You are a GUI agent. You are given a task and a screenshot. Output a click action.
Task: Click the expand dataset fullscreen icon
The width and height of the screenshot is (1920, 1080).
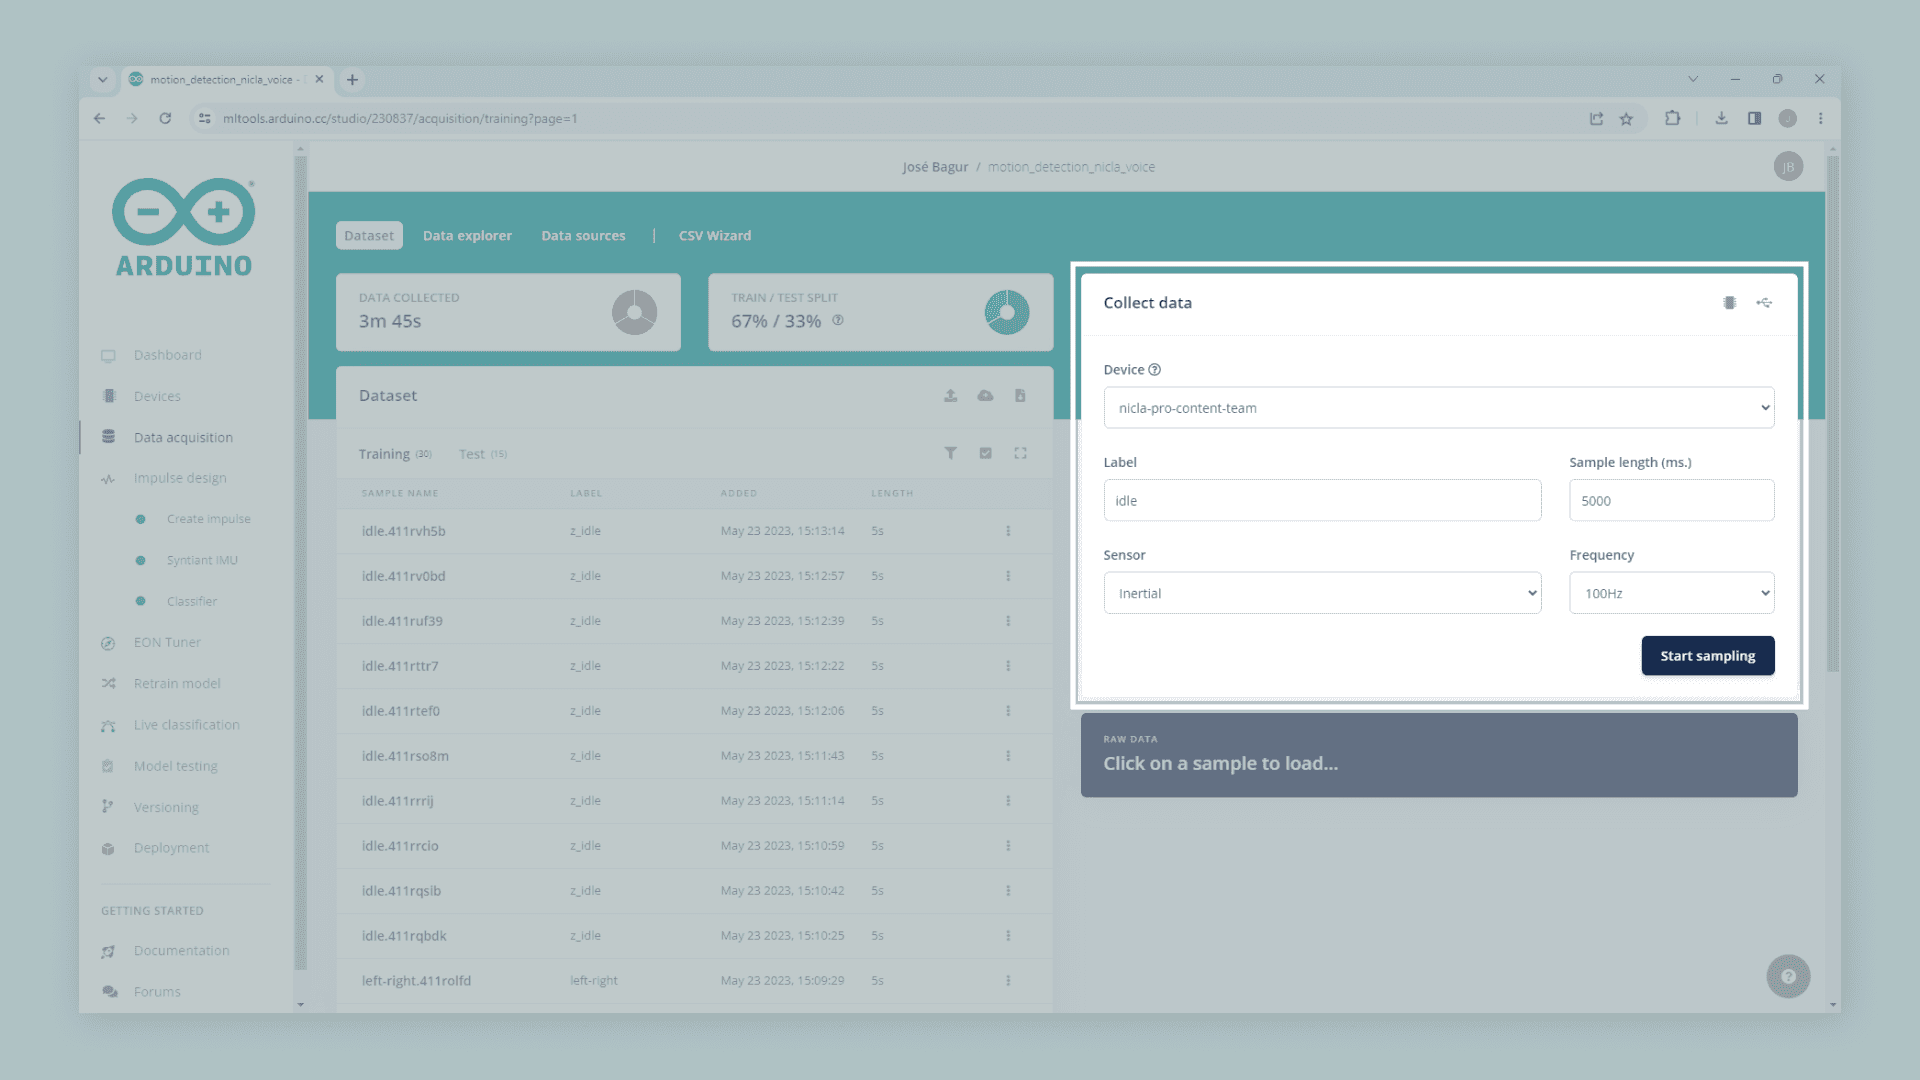[1020, 453]
